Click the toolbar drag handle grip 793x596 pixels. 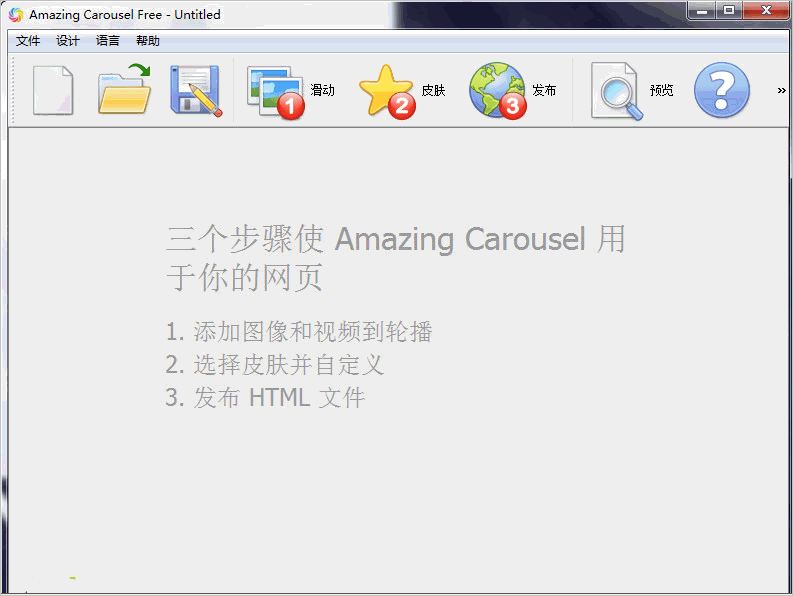(x=13, y=90)
